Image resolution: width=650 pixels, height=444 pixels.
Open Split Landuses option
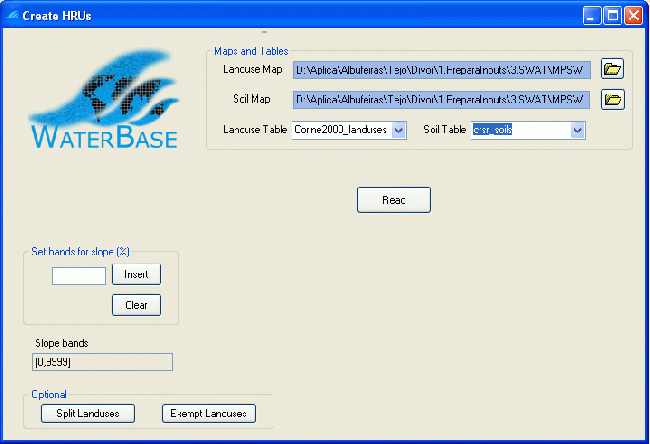pyautogui.click(x=88, y=413)
